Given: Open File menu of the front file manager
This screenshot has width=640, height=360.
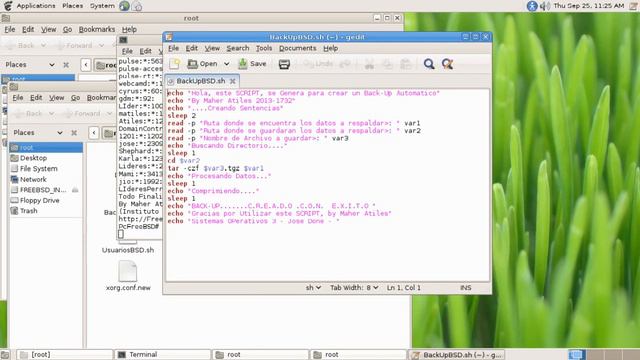Looking at the screenshot, I should [x=18, y=98].
